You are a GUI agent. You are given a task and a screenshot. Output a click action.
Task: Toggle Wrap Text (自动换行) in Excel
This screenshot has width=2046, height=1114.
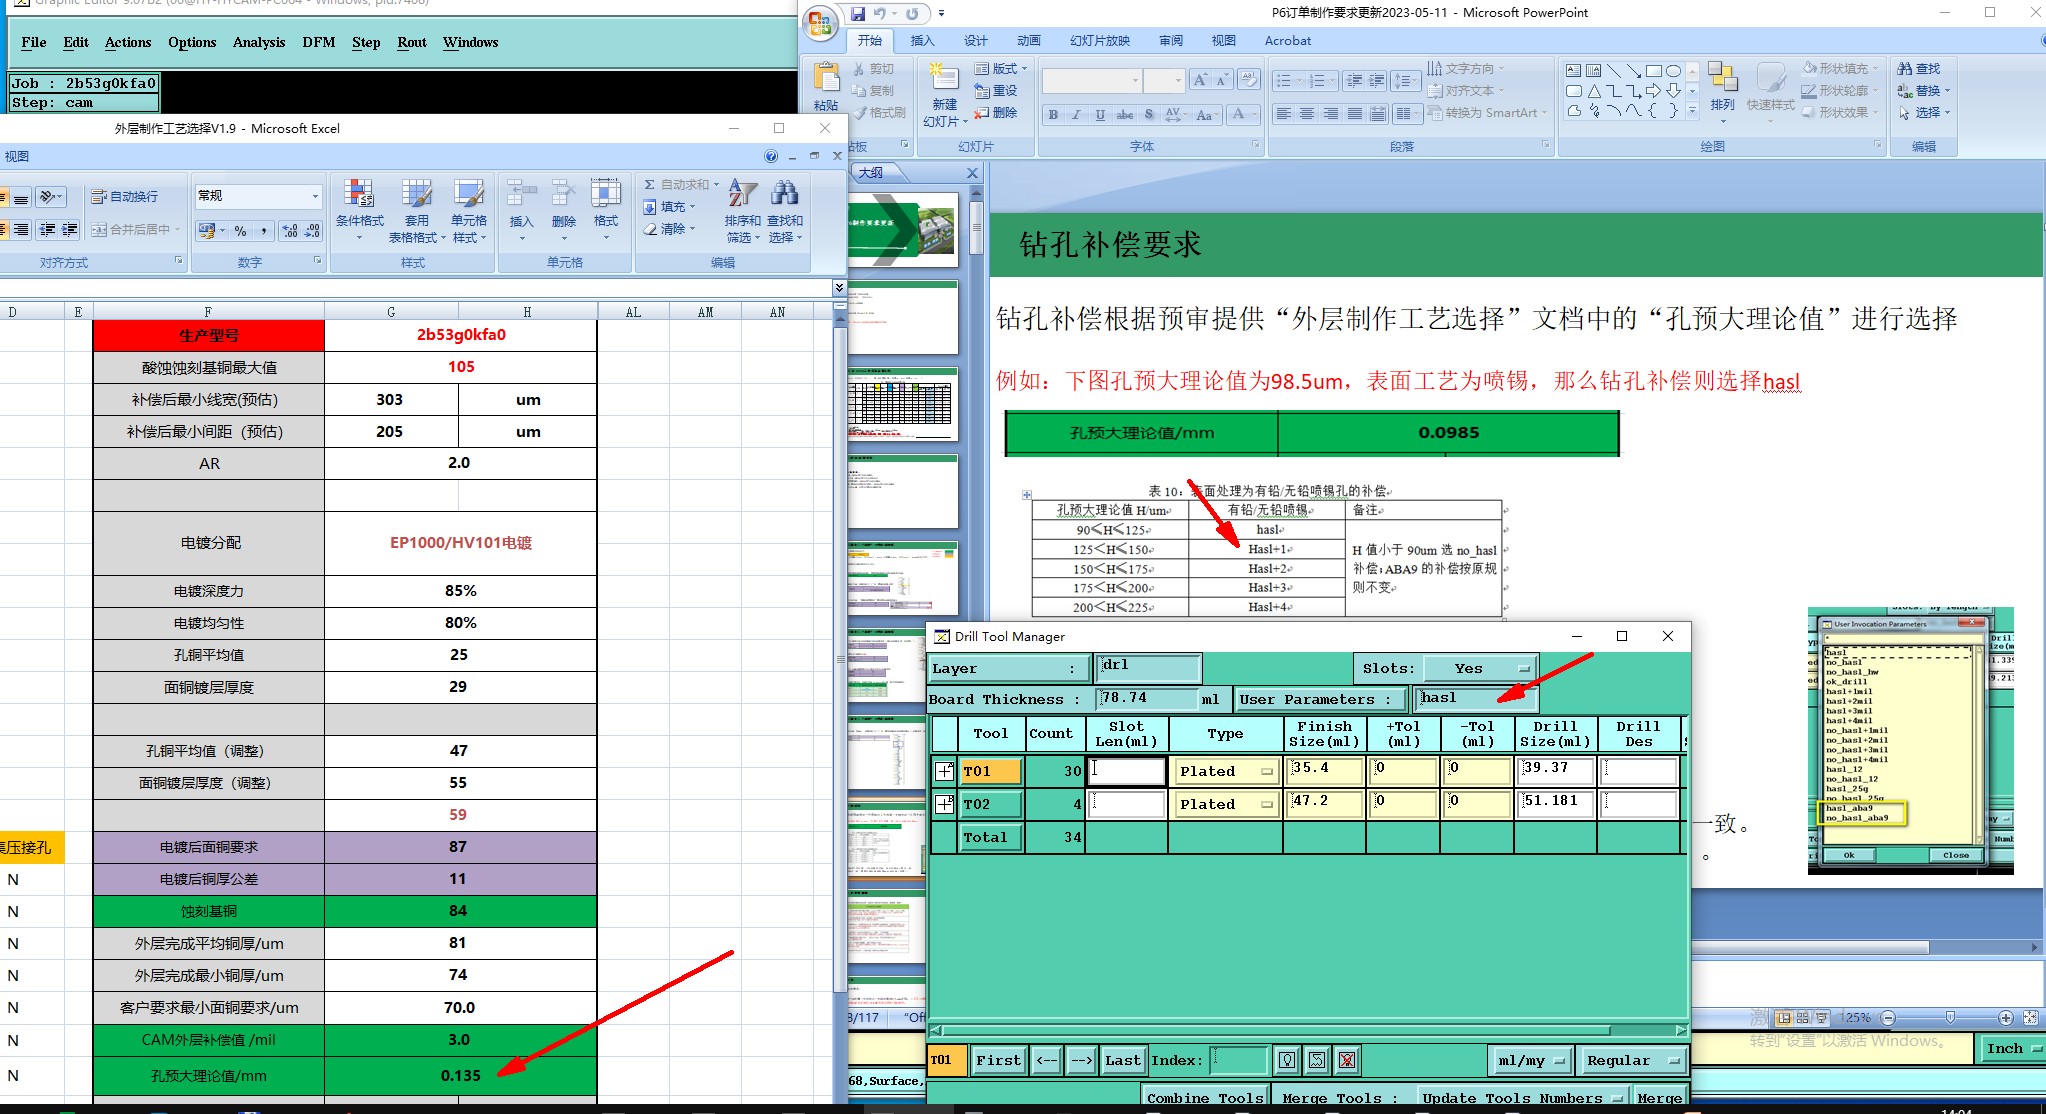[x=125, y=197]
